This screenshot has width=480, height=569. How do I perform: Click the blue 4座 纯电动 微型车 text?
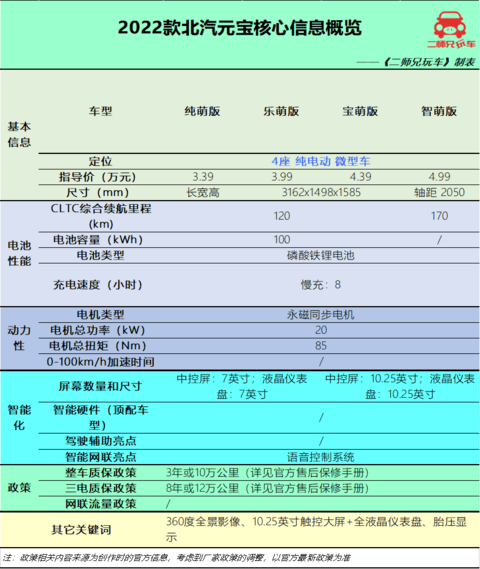pyautogui.click(x=321, y=161)
